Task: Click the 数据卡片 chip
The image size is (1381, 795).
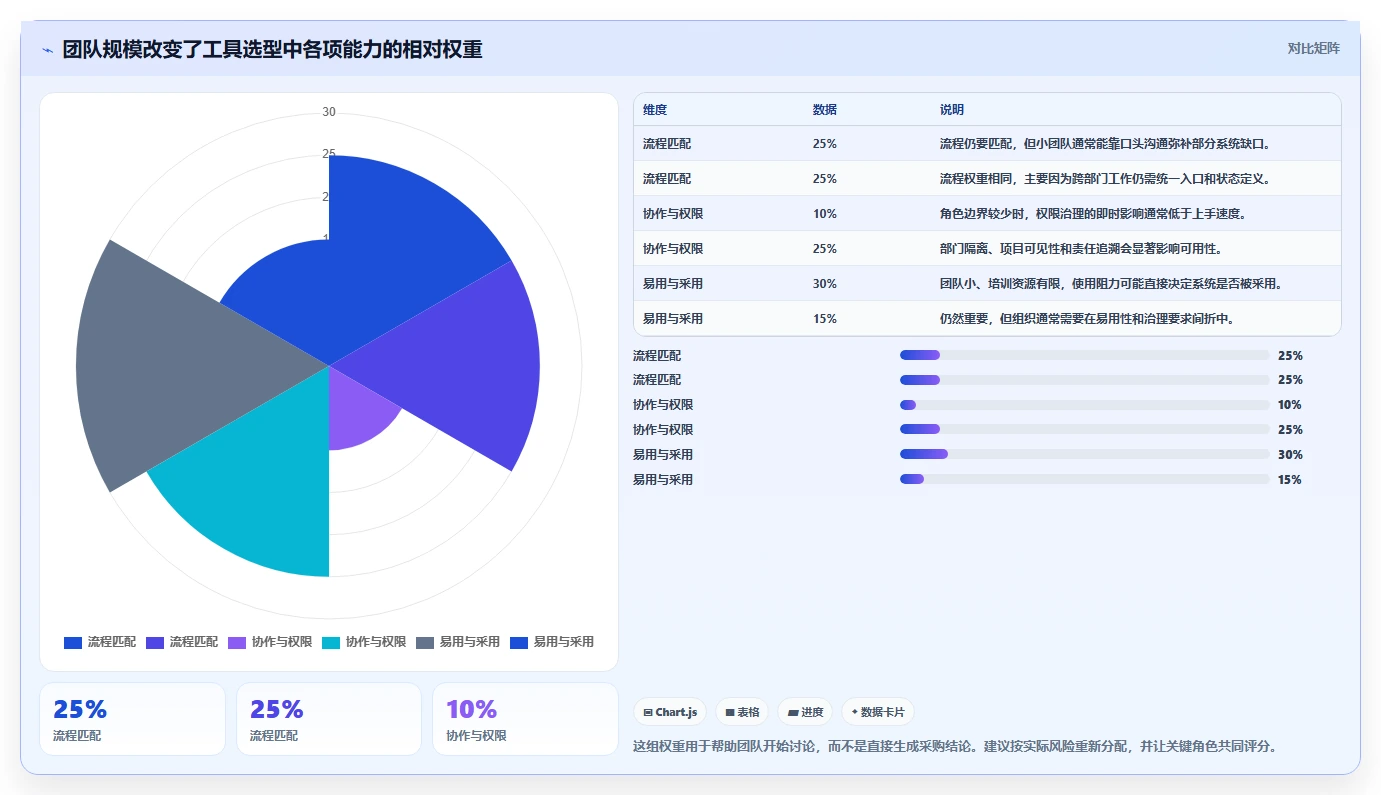Action: pyautogui.click(x=878, y=712)
